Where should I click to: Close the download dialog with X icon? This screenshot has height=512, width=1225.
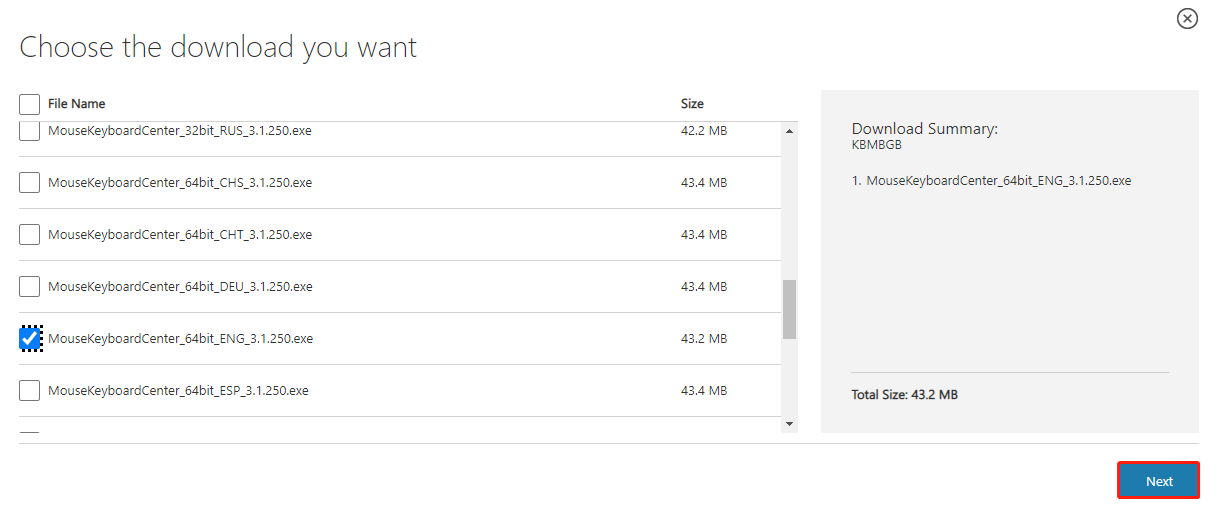pos(1187,18)
